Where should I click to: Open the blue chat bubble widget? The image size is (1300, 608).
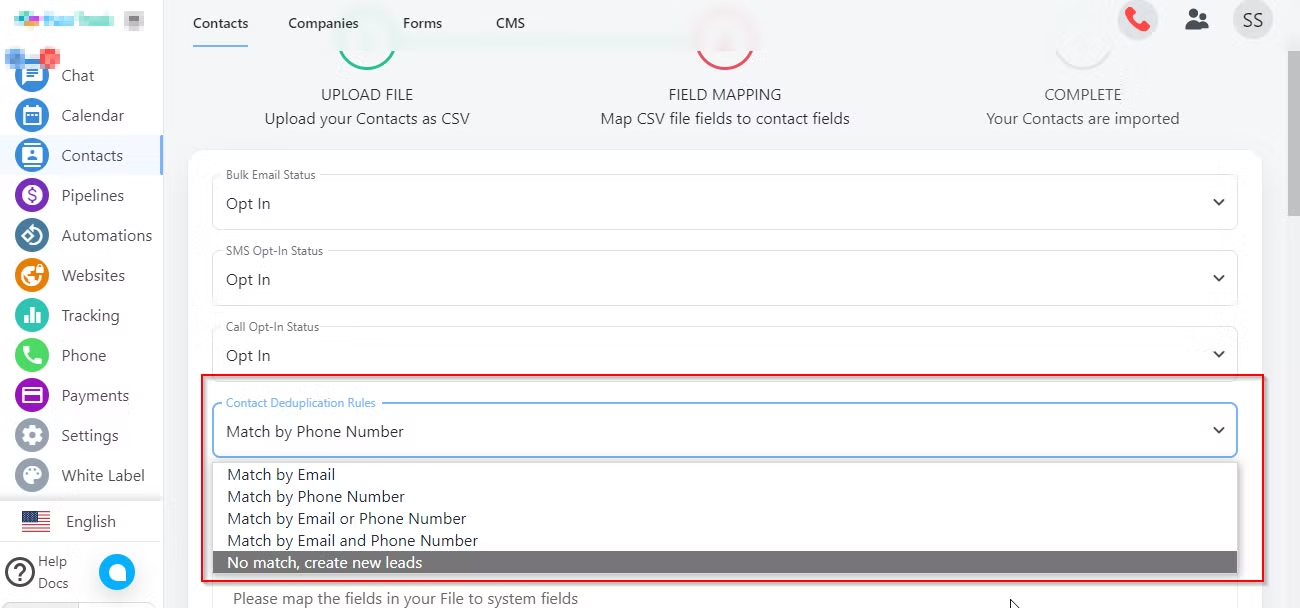pos(117,572)
